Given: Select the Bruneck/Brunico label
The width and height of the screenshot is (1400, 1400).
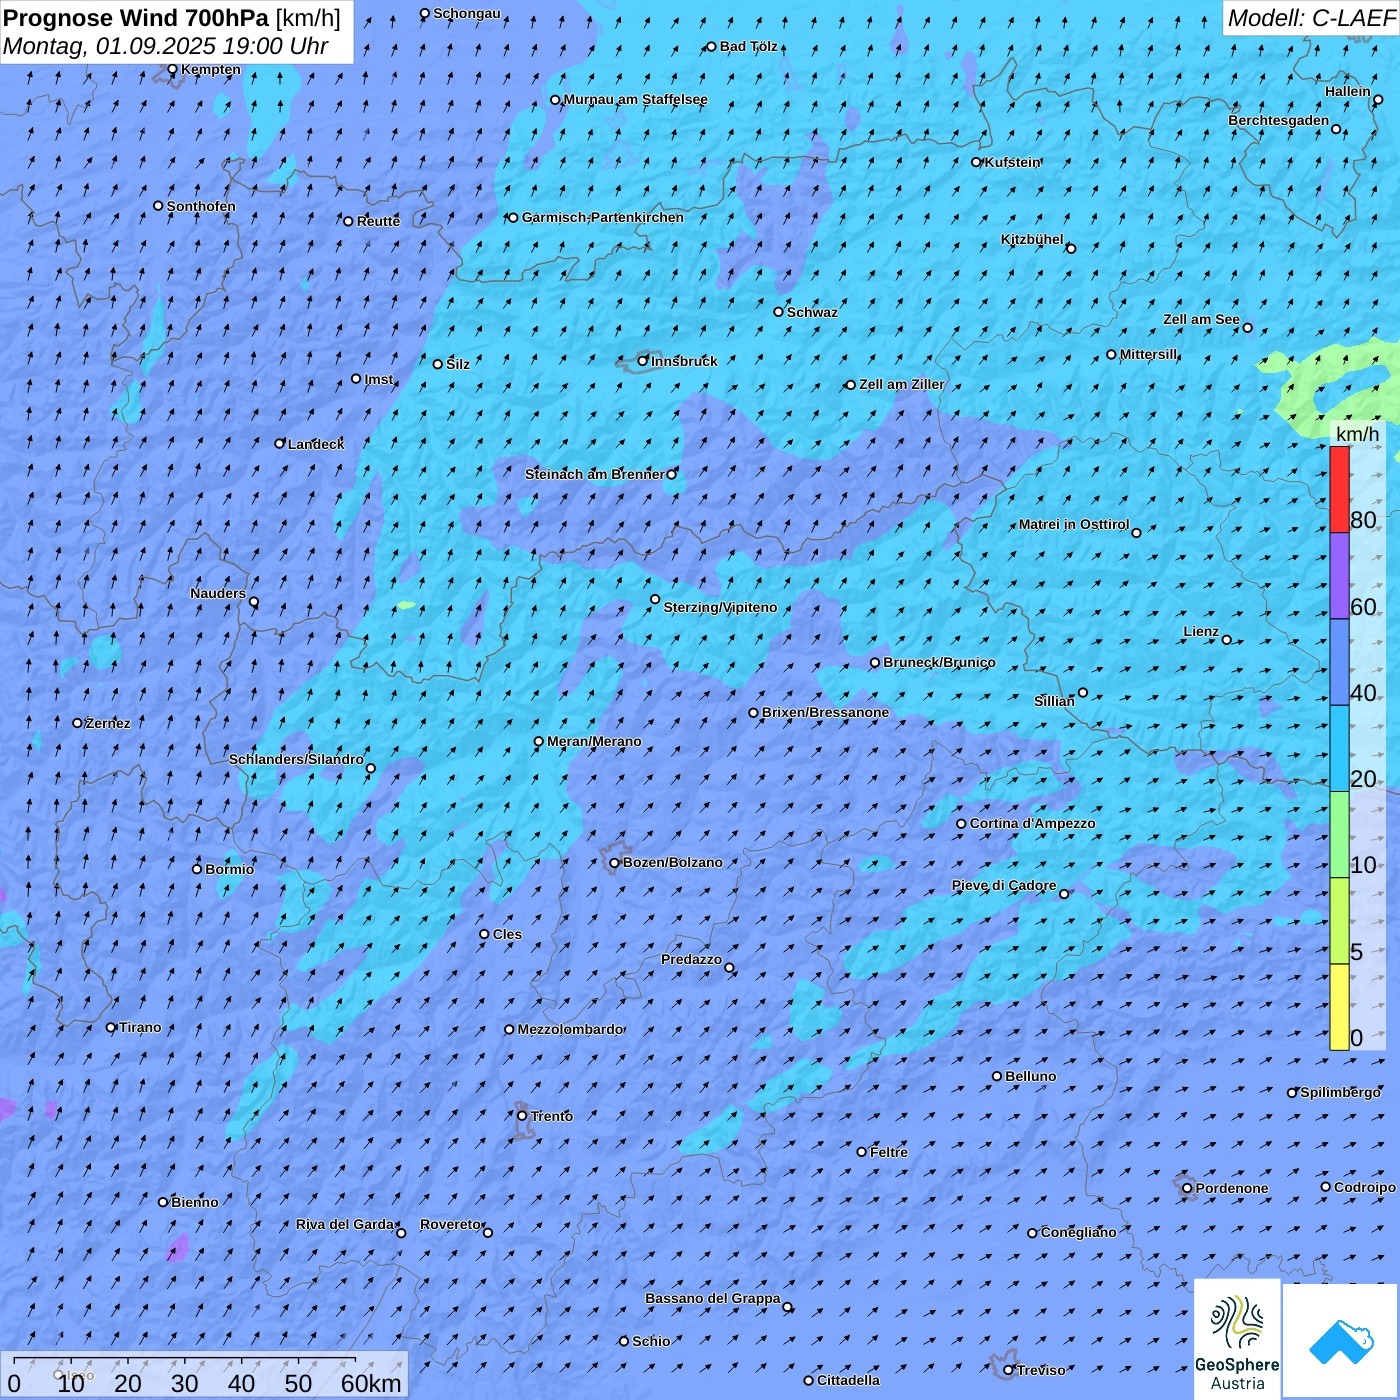Looking at the screenshot, I should pyautogui.click(x=939, y=662).
